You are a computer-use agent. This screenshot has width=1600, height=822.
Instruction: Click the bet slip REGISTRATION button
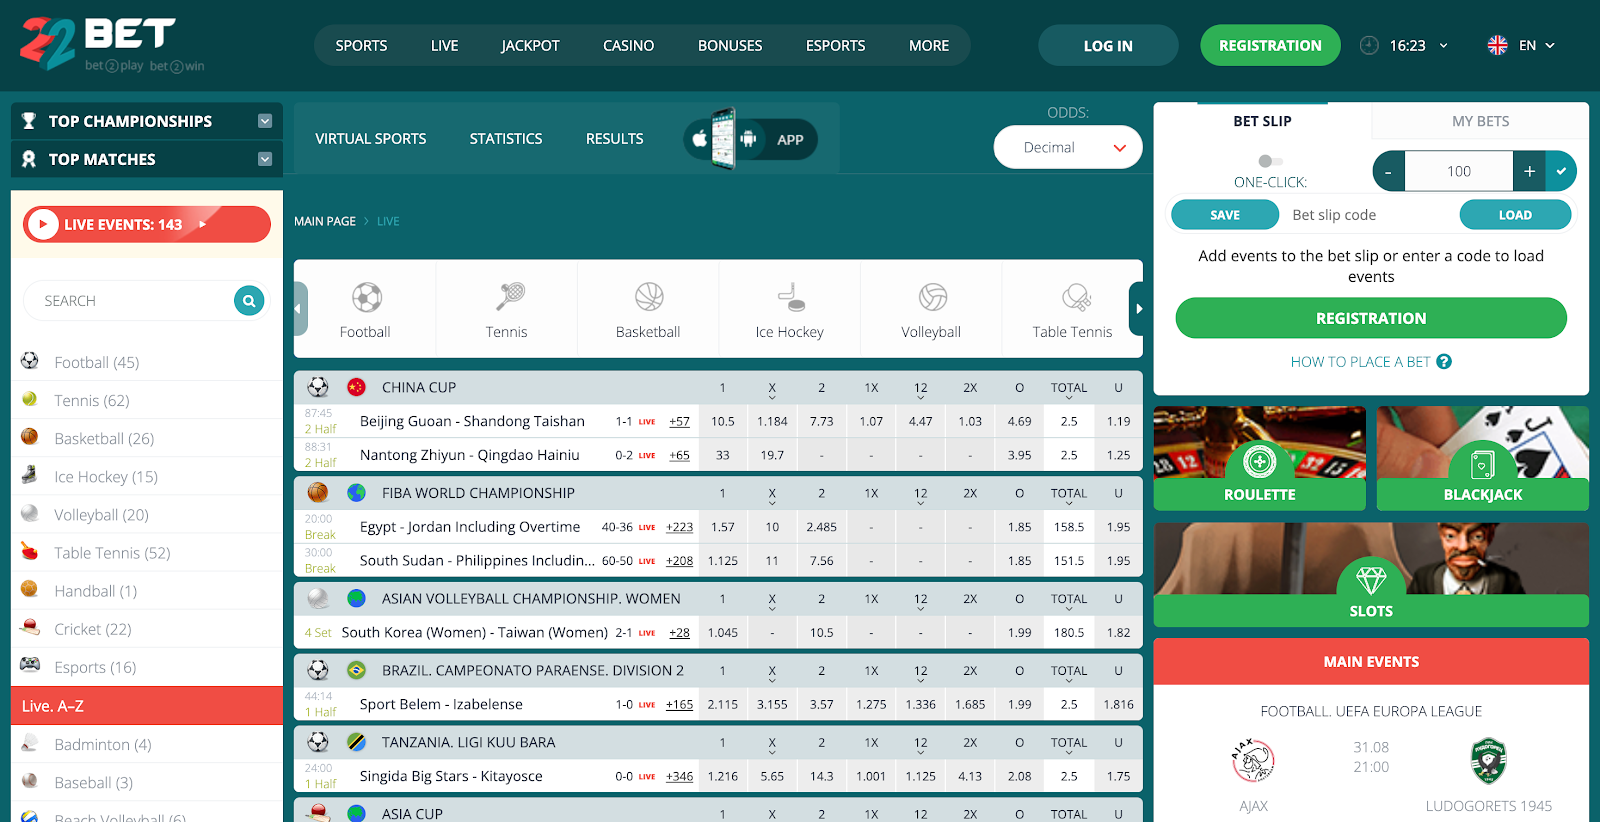1371,318
